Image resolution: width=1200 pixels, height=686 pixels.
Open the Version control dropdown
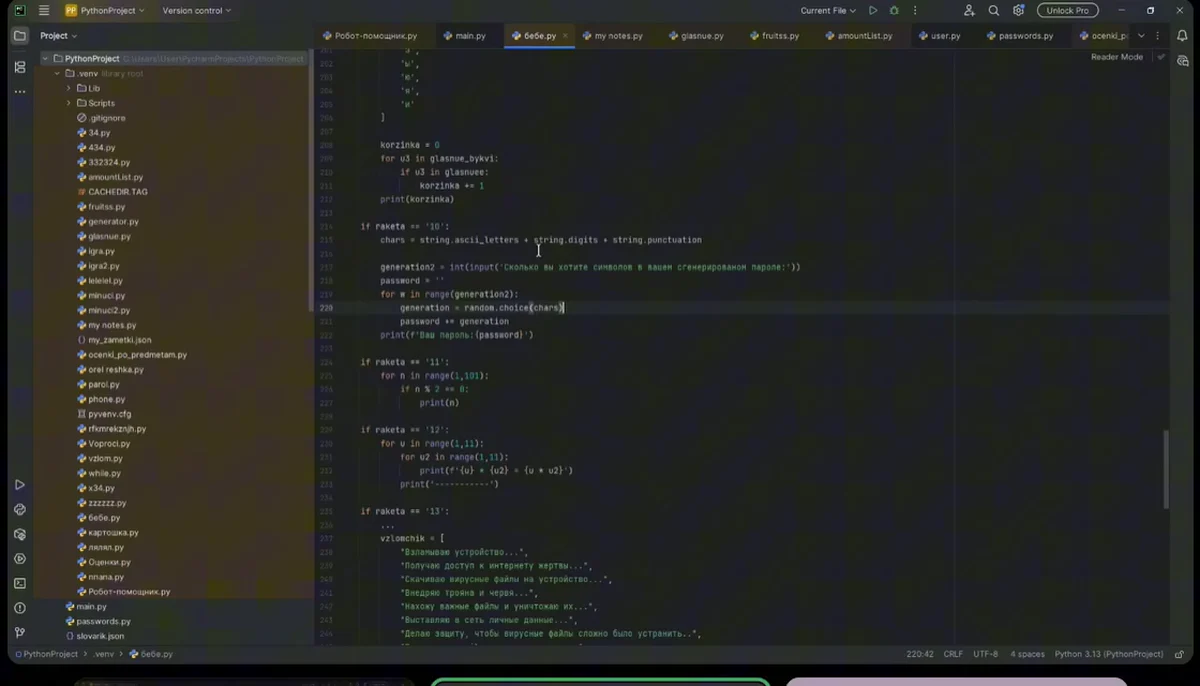(x=196, y=10)
